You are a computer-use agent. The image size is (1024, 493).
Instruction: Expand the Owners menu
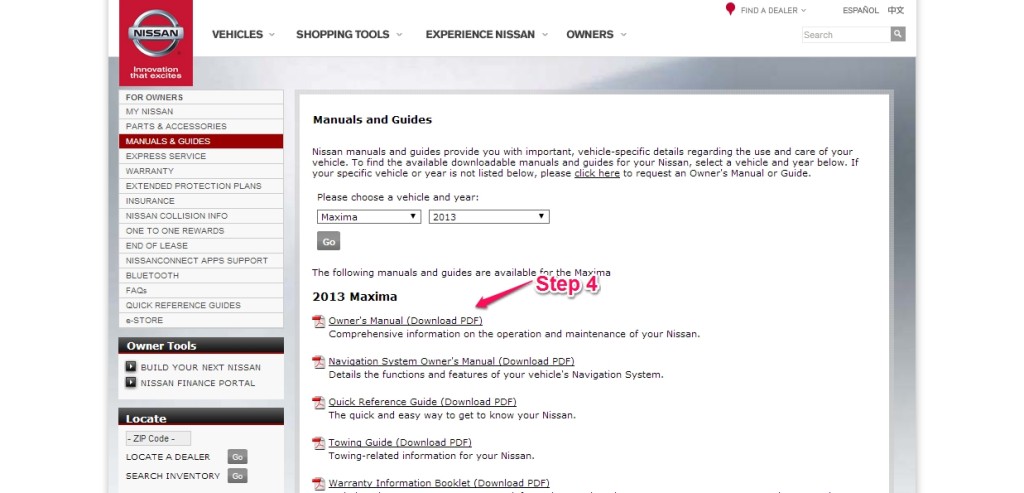[596, 35]
